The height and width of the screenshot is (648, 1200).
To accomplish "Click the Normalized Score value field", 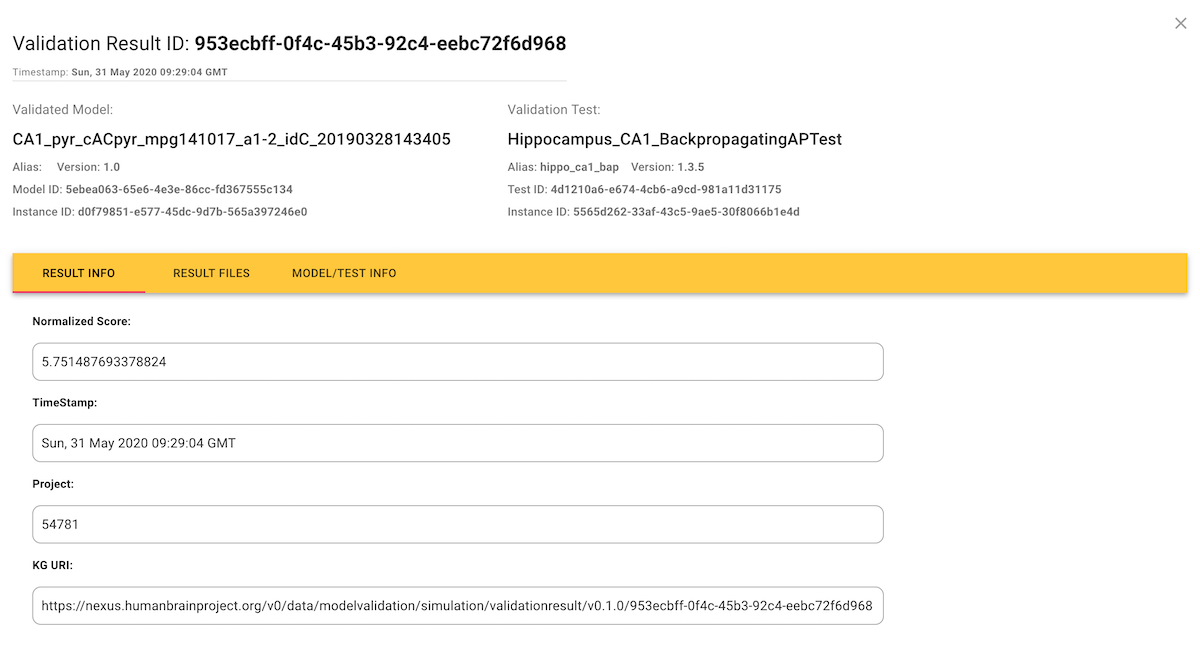I will tap(457, 362).
